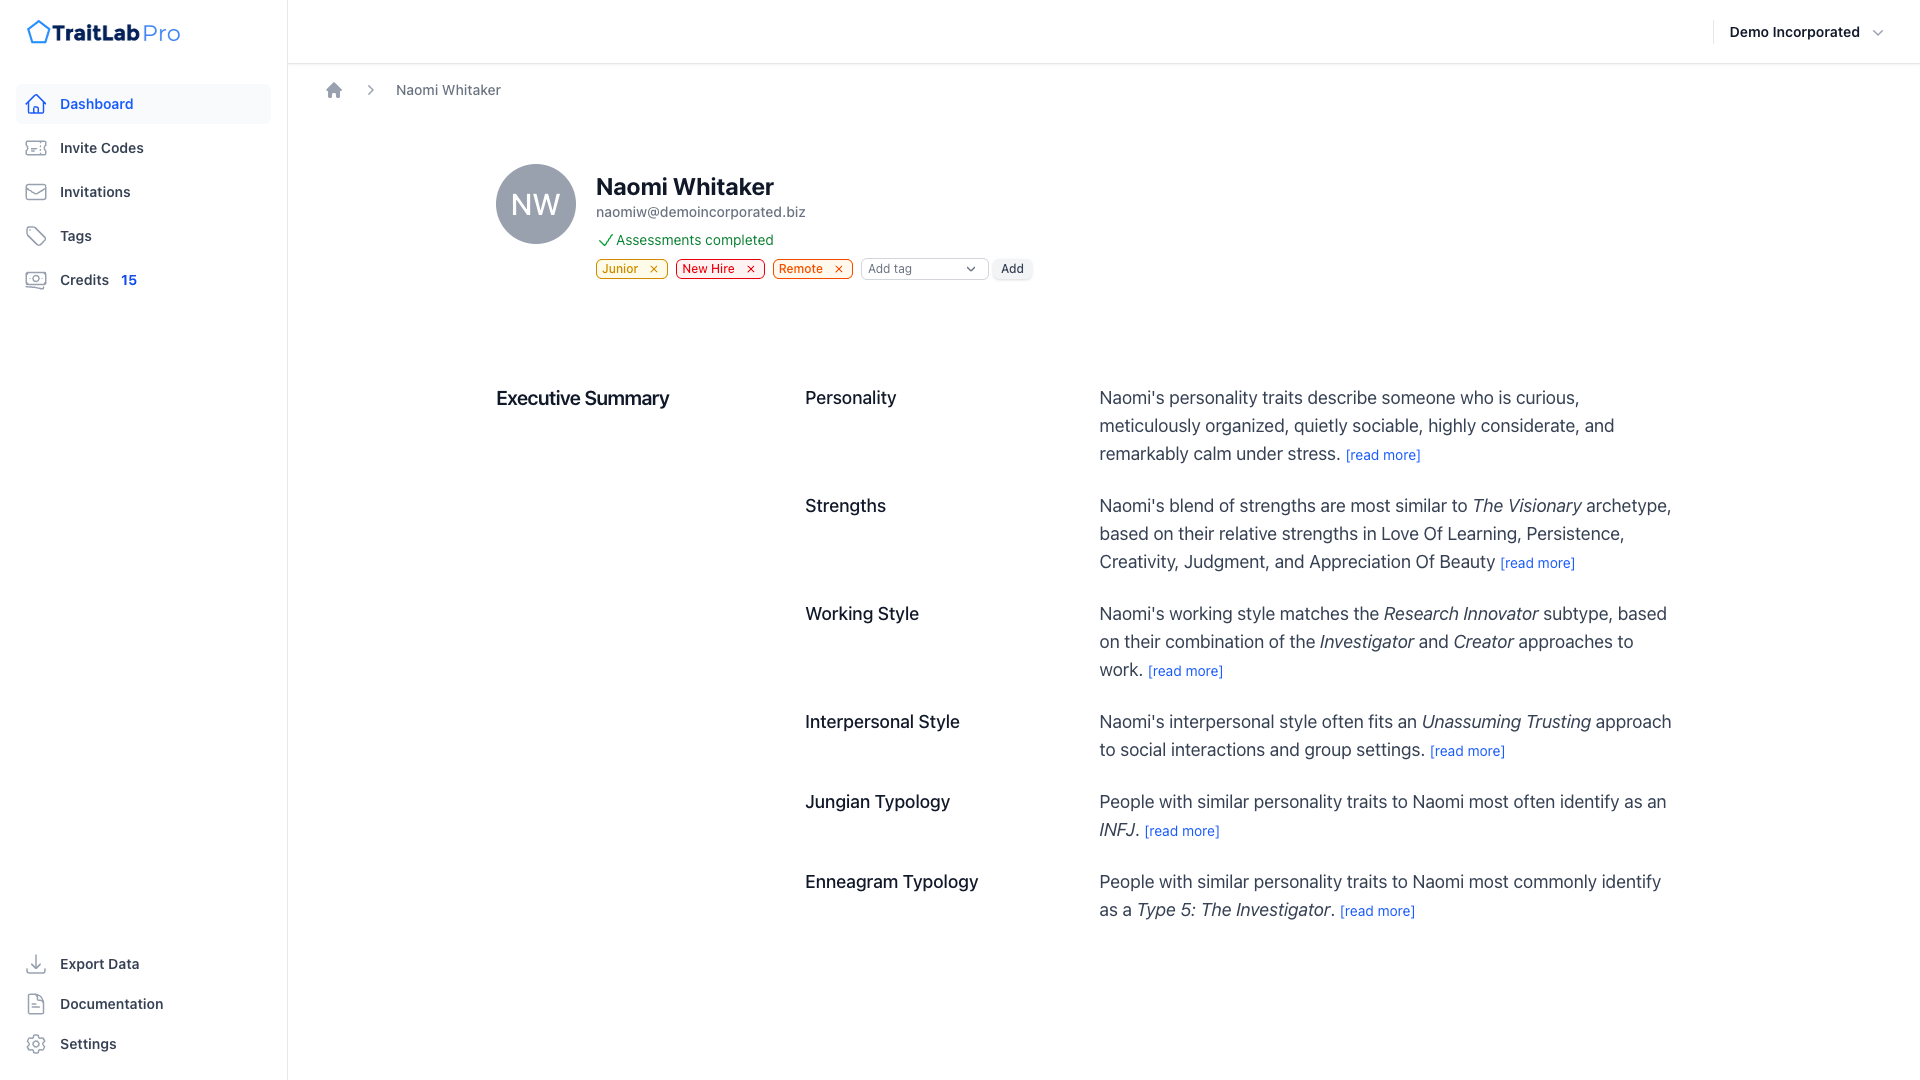Go to Invitations envelope item
This screenshot has width=1920, height=1080.
(x=95, y=192)
